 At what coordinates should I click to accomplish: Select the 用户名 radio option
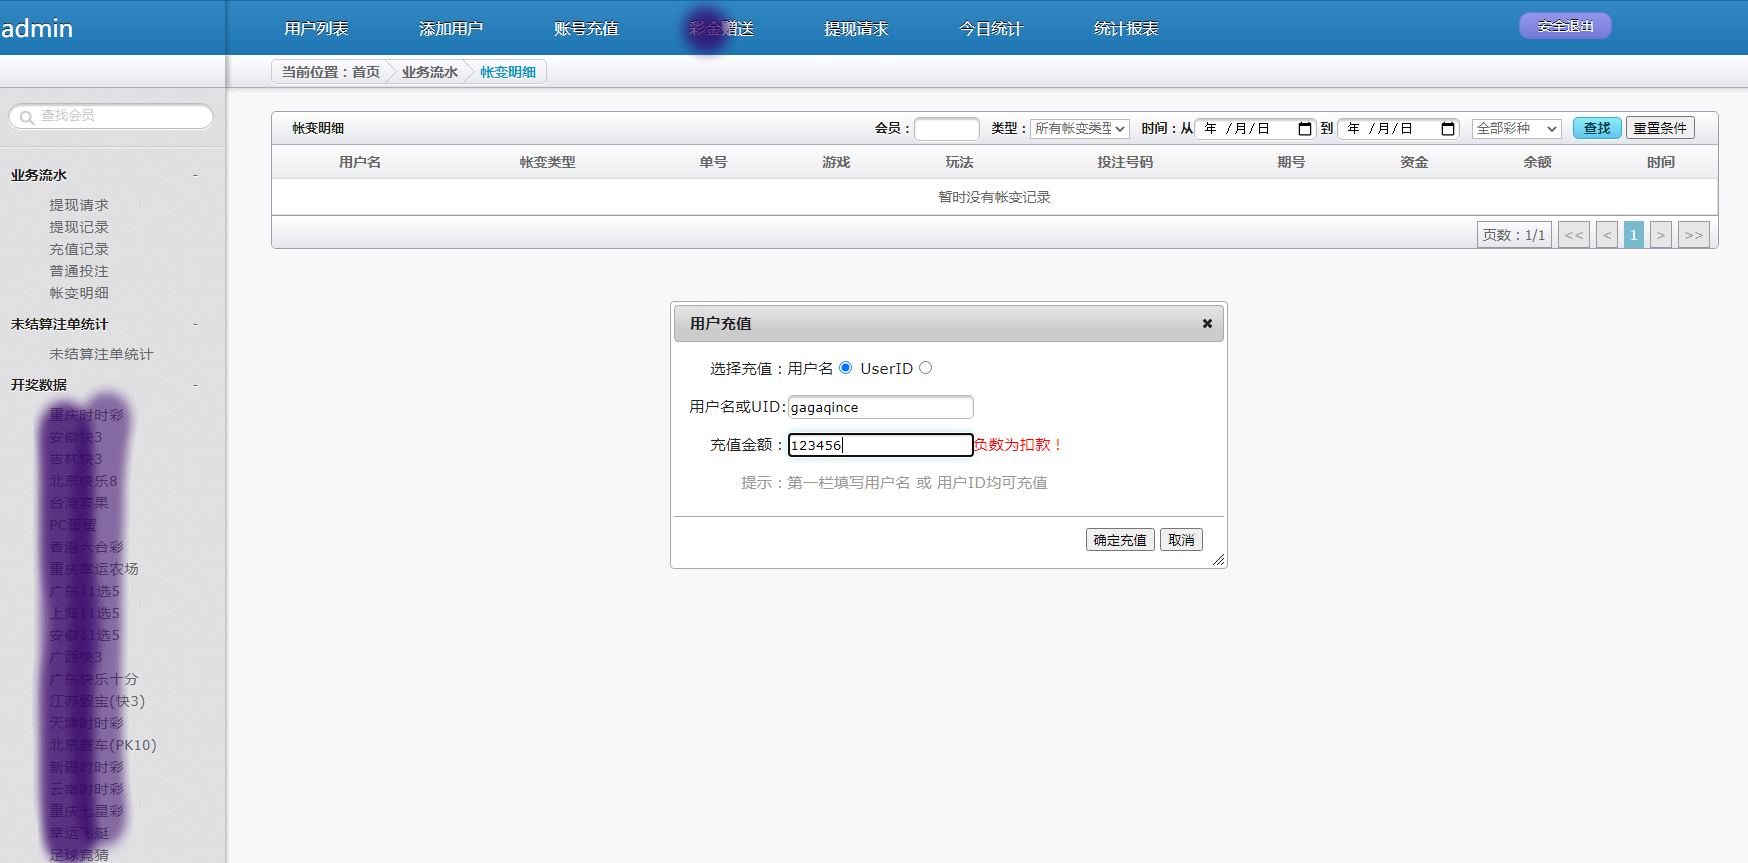point(846,368)
